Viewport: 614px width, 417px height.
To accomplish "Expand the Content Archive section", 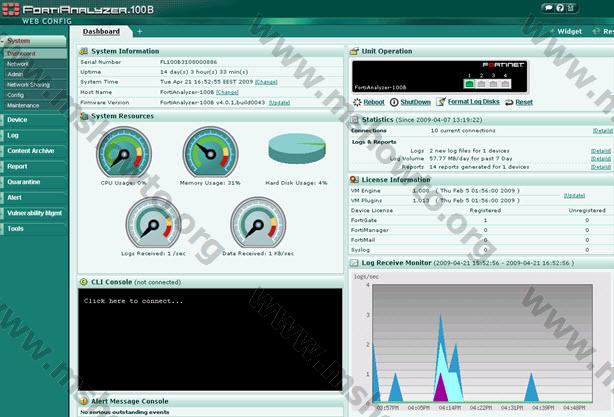I will pyautogui.click(x=33, y=151).
